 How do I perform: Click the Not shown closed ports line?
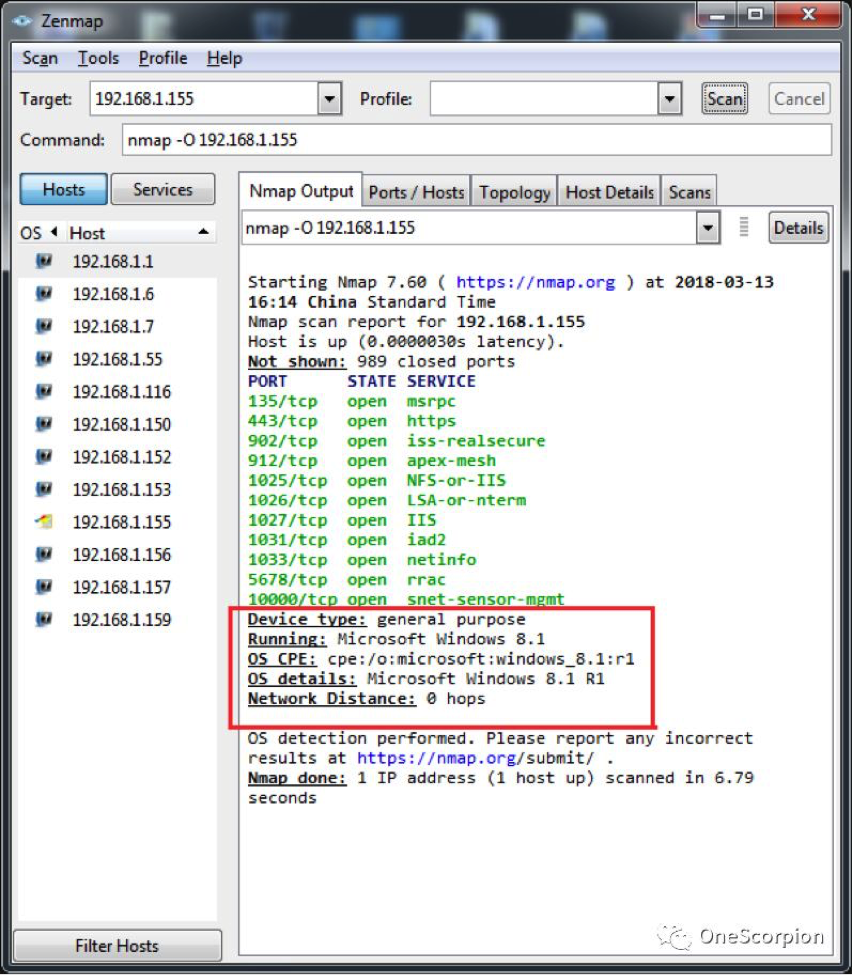(381, 361)
